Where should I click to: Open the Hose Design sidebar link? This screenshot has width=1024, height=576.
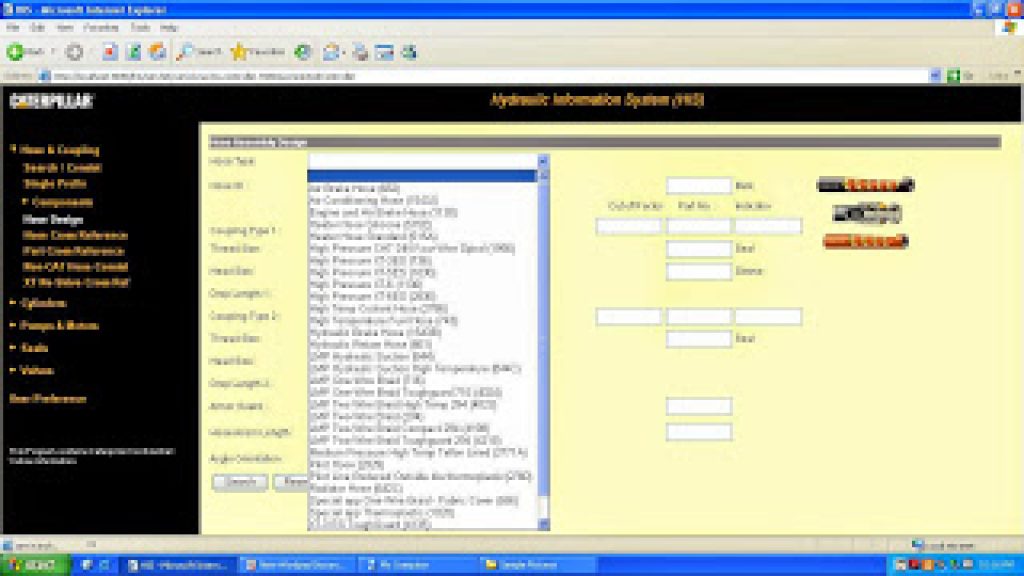53,219
